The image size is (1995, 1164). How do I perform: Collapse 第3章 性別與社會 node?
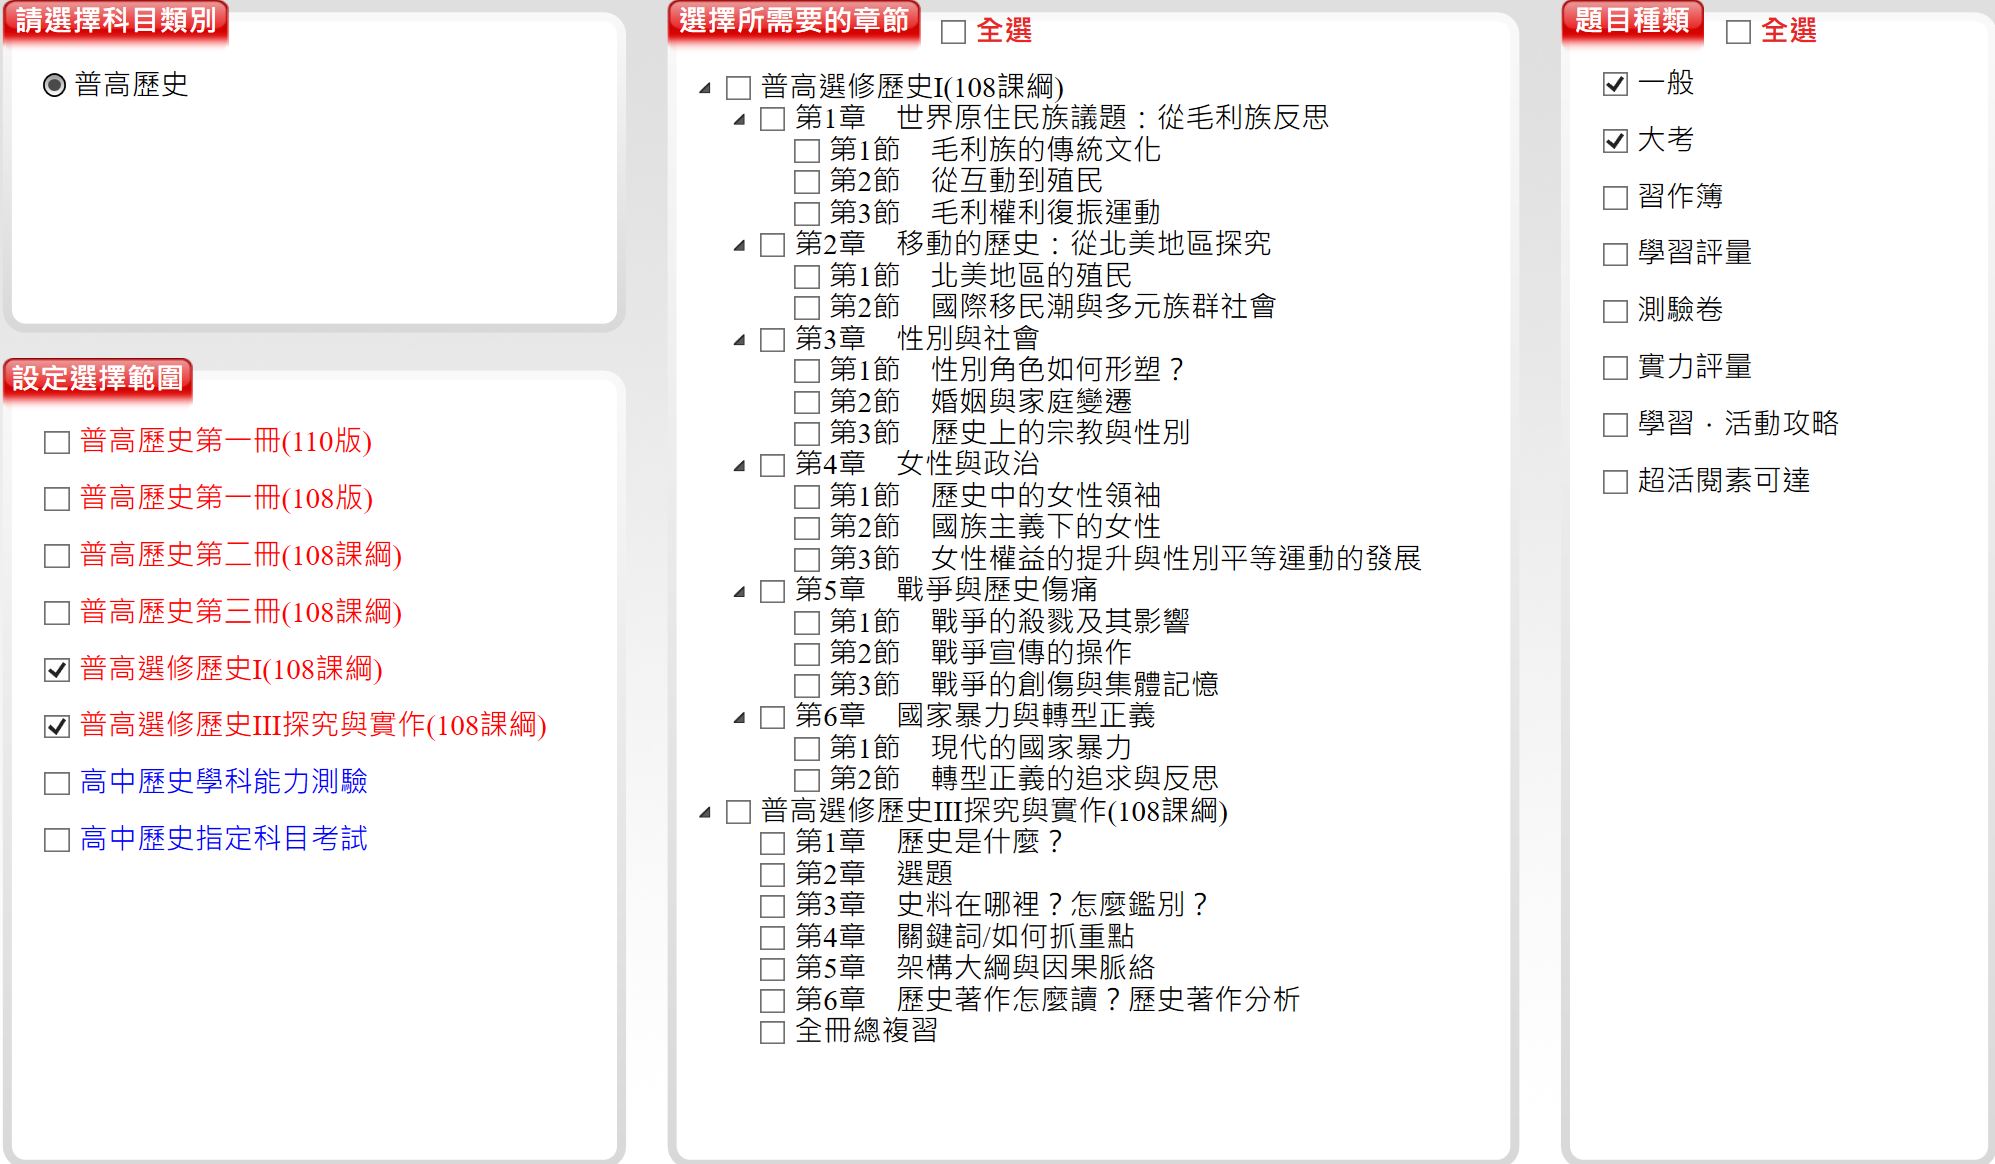click(739, 340)
